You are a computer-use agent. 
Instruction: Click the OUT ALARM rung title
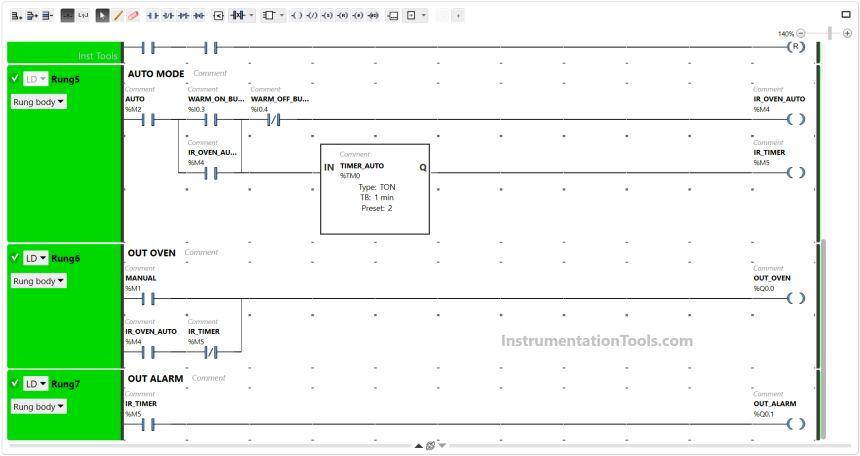coord(155,379)
